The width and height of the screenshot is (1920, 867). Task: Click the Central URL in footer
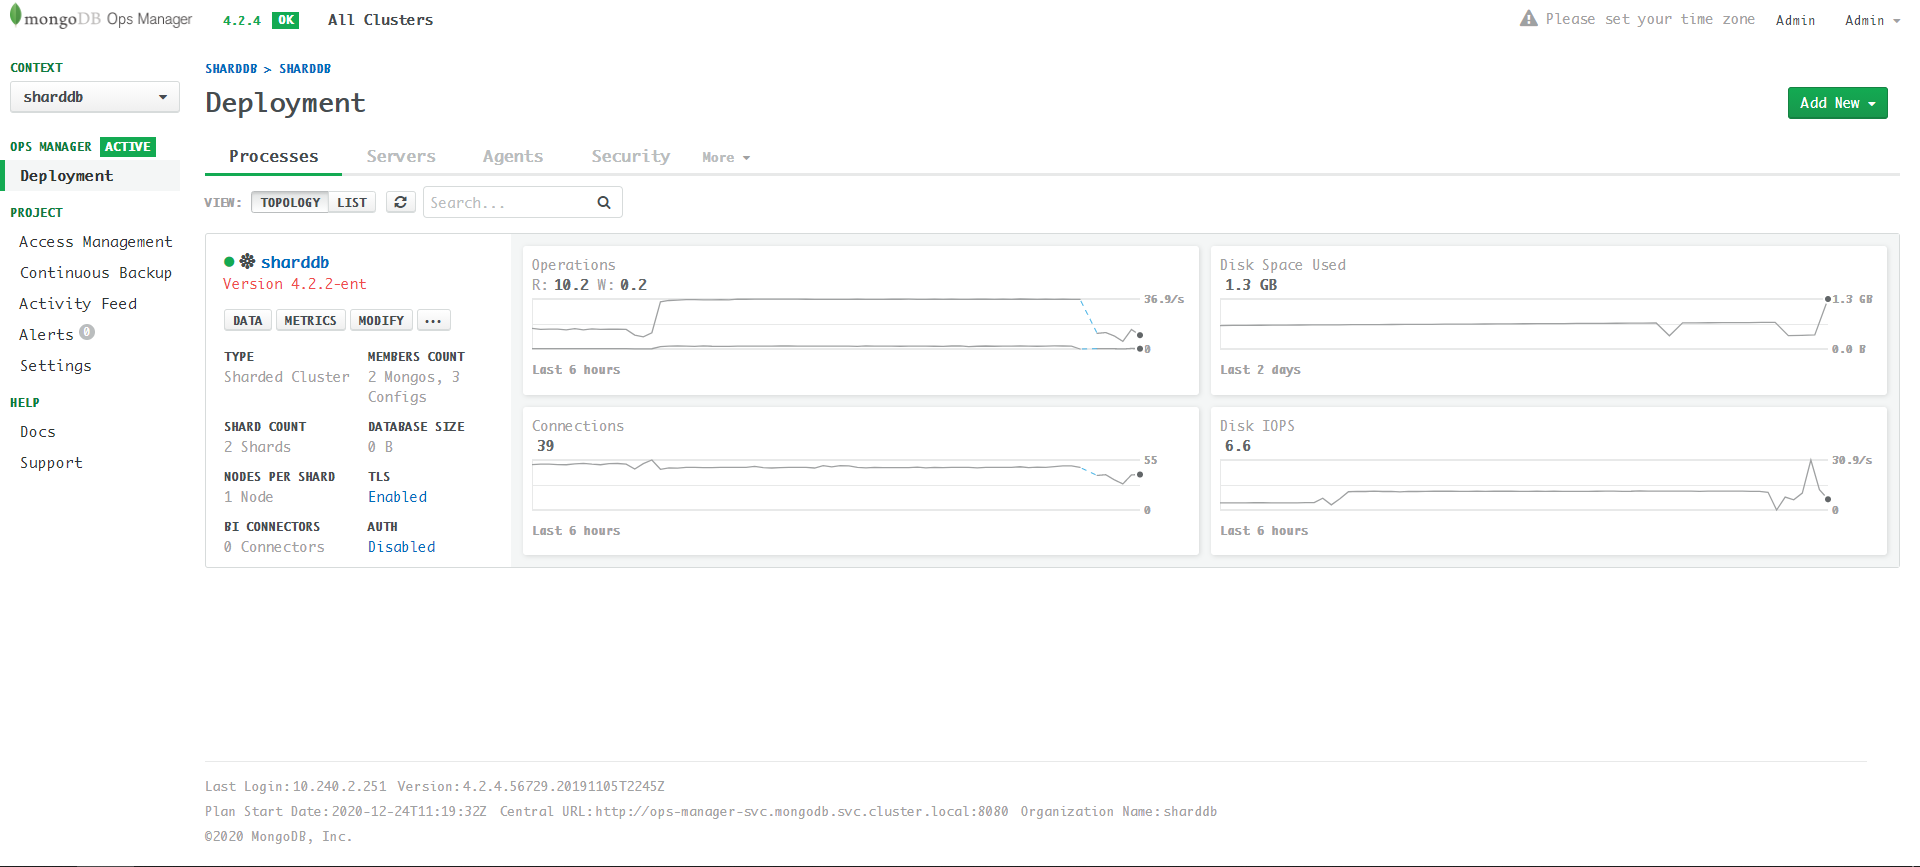pyautogui.click(x=802, y=812)
